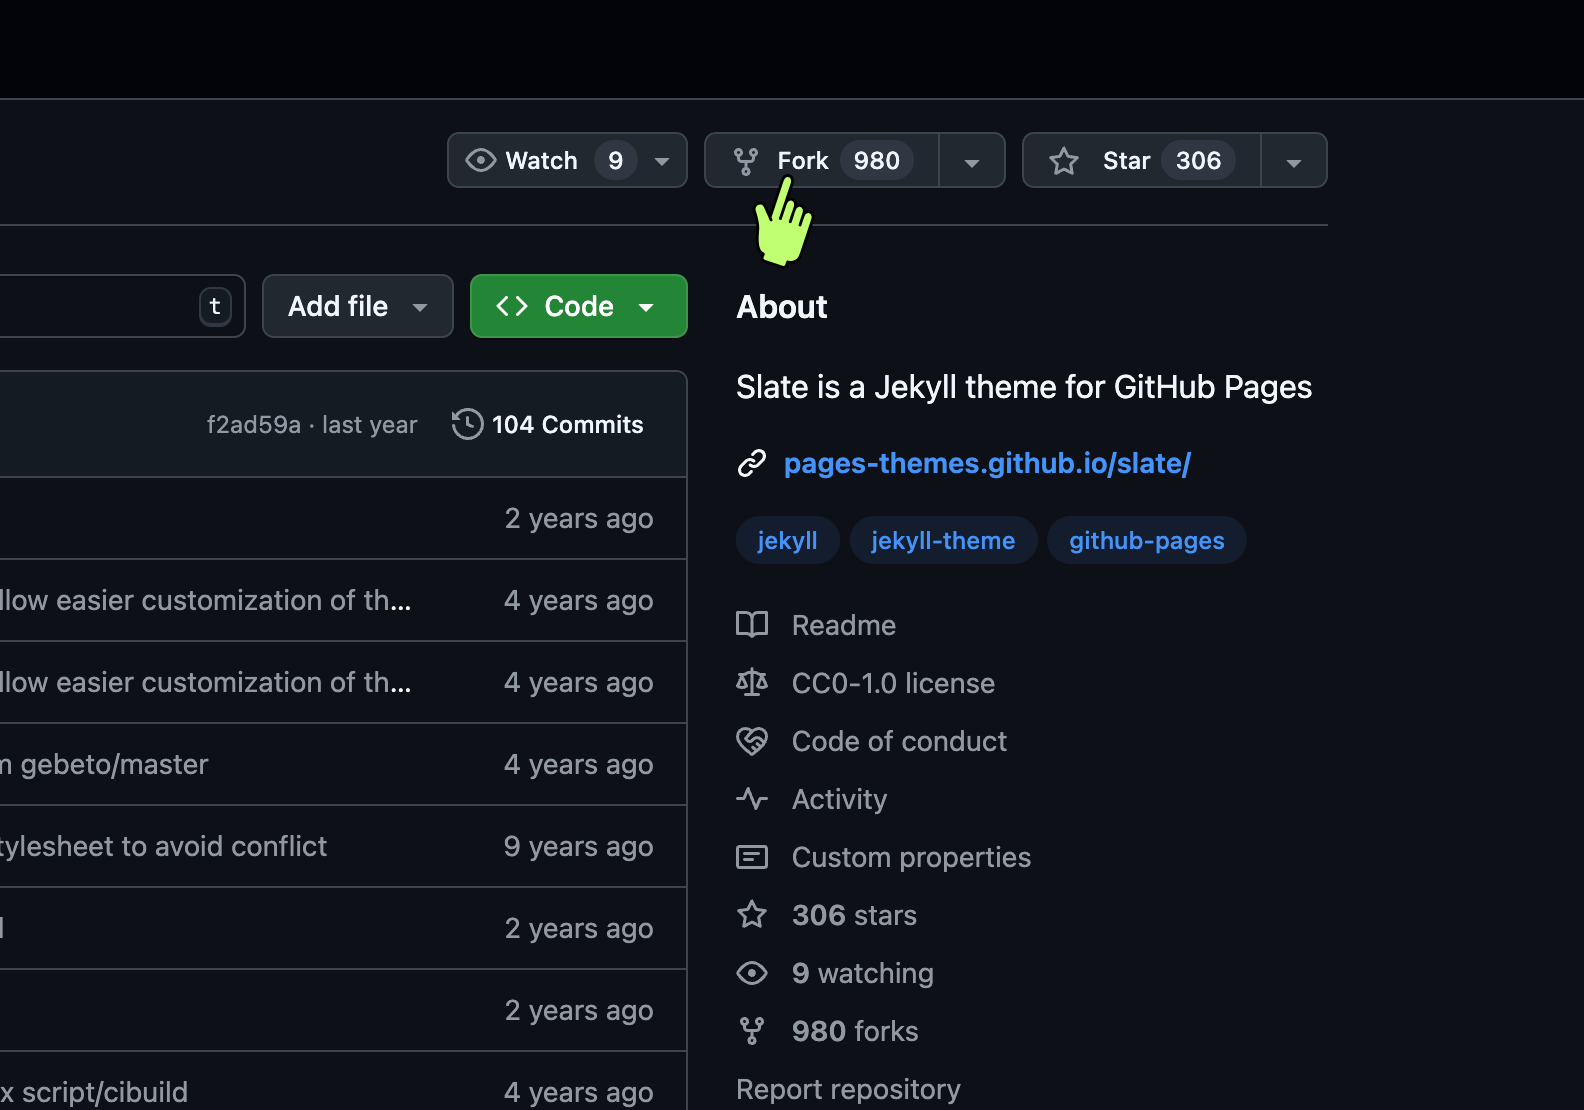The image size is (1584, 1110).
Task: Click the Code of conduct heart icon
Action: point(752,741)
